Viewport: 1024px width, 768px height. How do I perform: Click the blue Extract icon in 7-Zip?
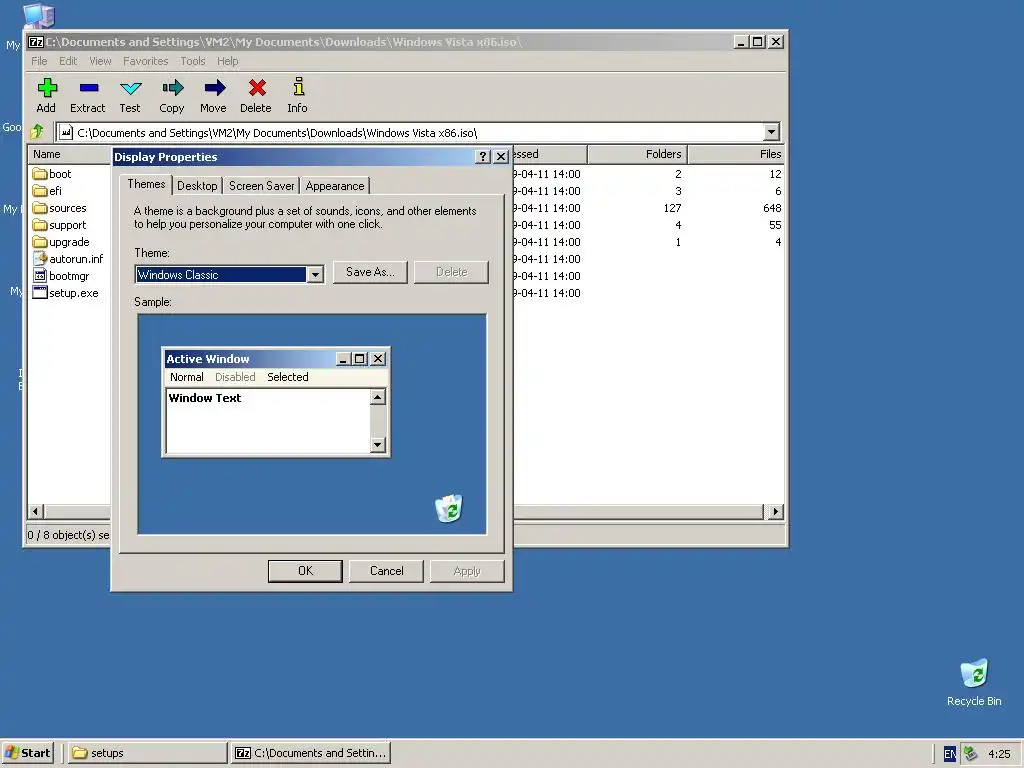point(88,88)
